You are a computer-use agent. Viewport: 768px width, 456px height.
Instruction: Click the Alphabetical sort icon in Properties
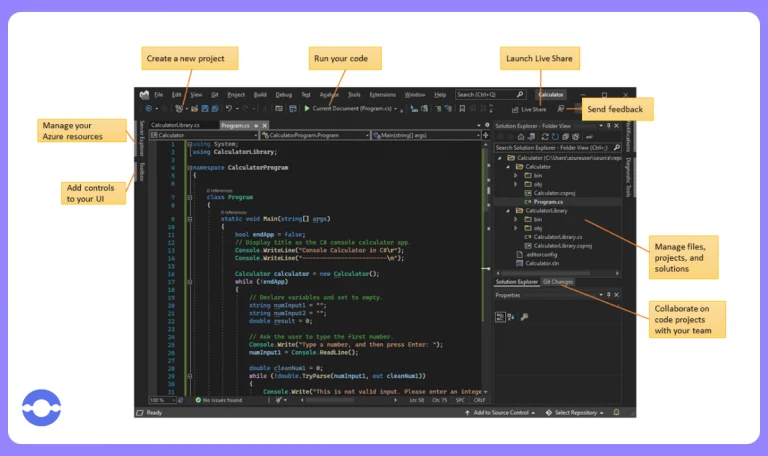click(511, 317)
